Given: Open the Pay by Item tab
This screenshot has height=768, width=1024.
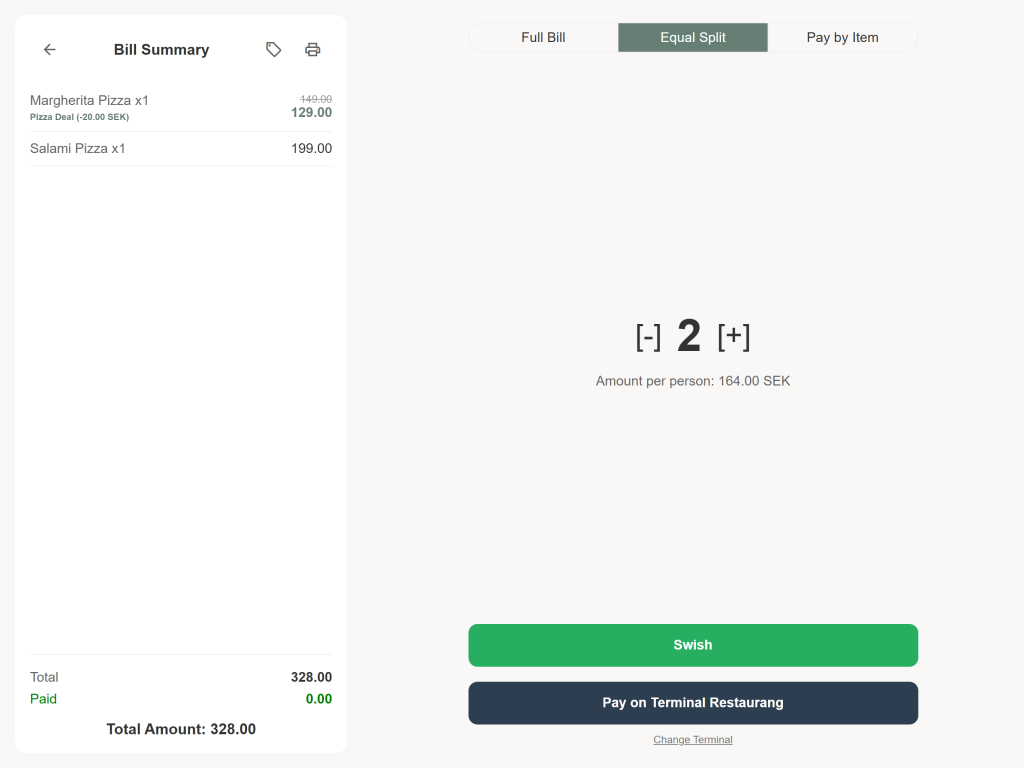Looking at the screenshot, I should [x=842, y=37].
